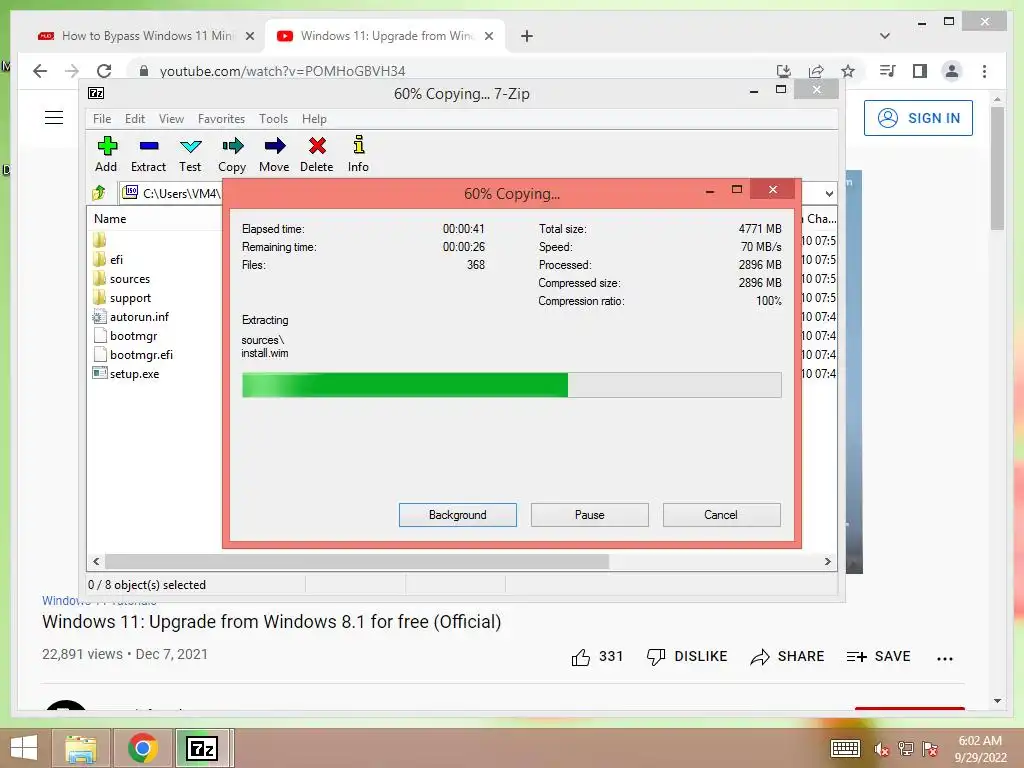This screenshot has width=1024, height=768.
Task: Click the install app icon in address bar
Action: (x=784, y=71)
